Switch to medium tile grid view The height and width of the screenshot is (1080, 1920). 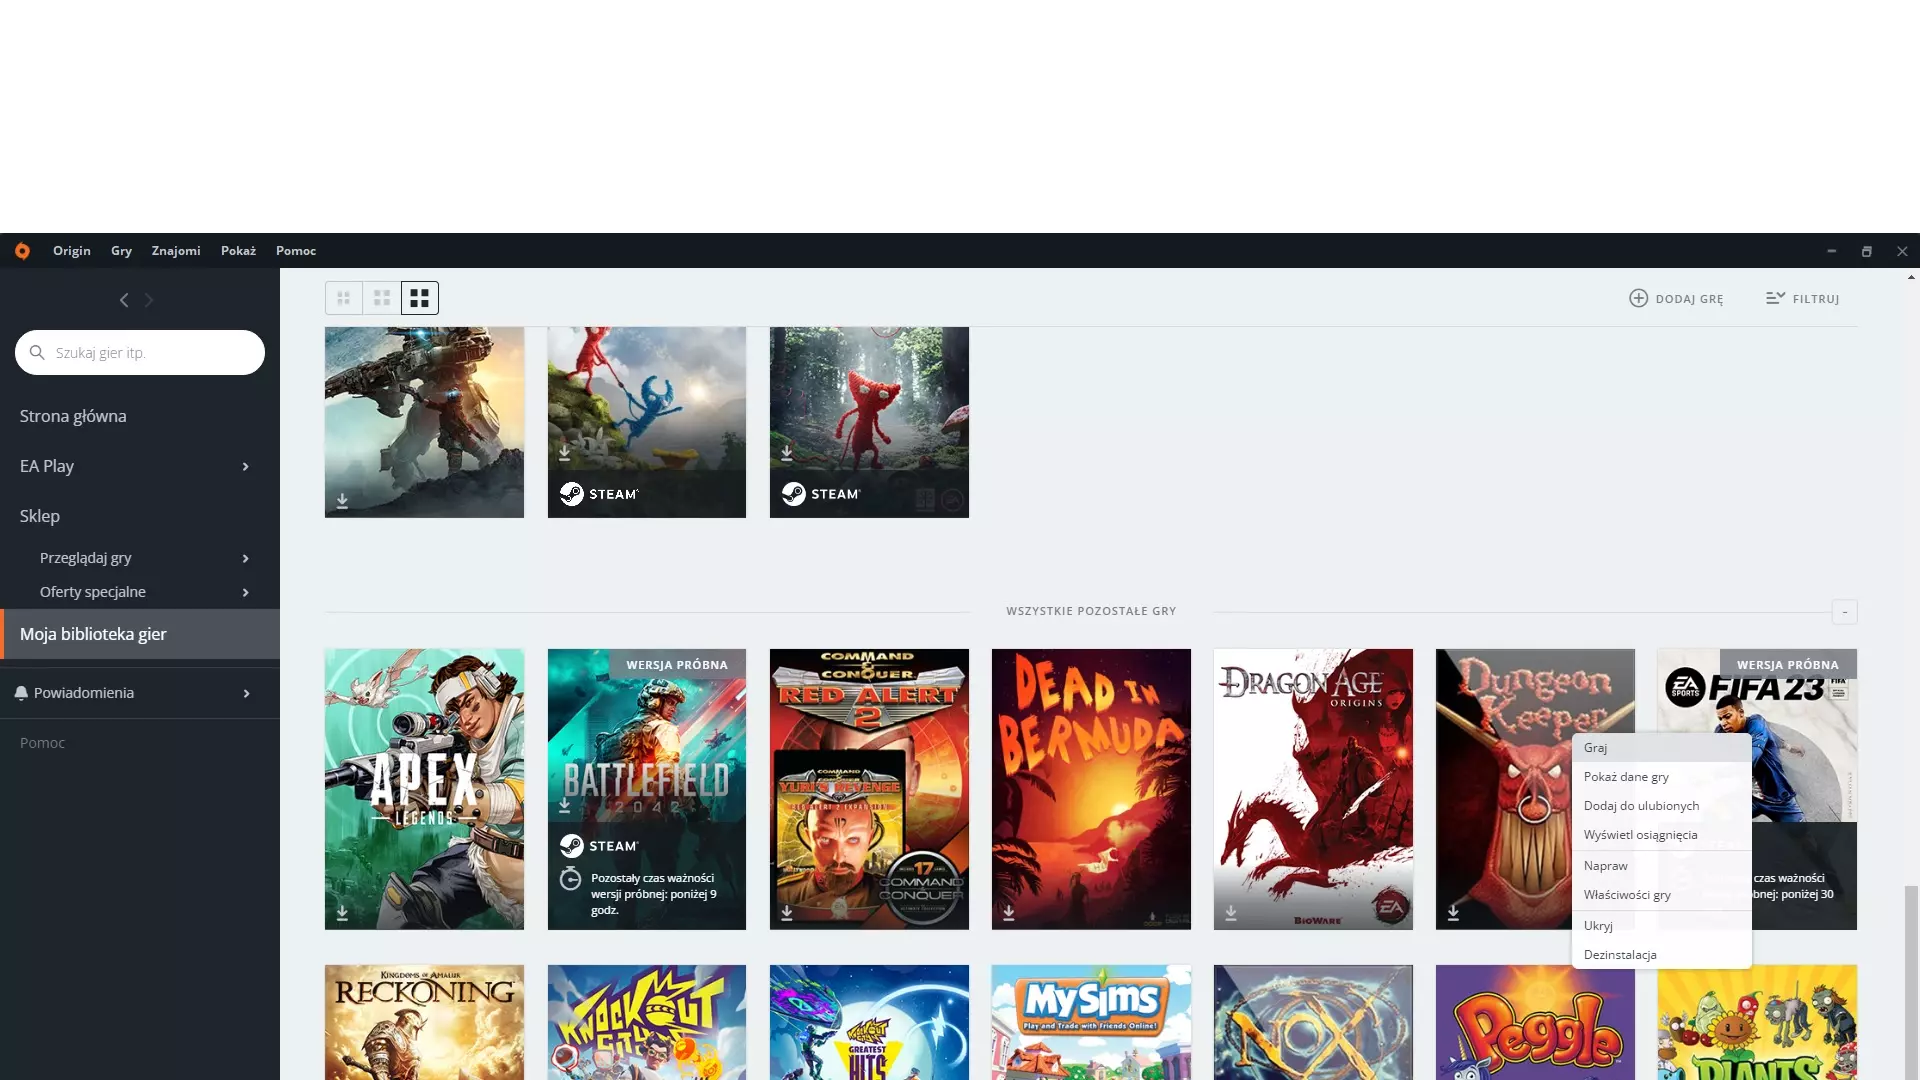[x=382, y=298]
